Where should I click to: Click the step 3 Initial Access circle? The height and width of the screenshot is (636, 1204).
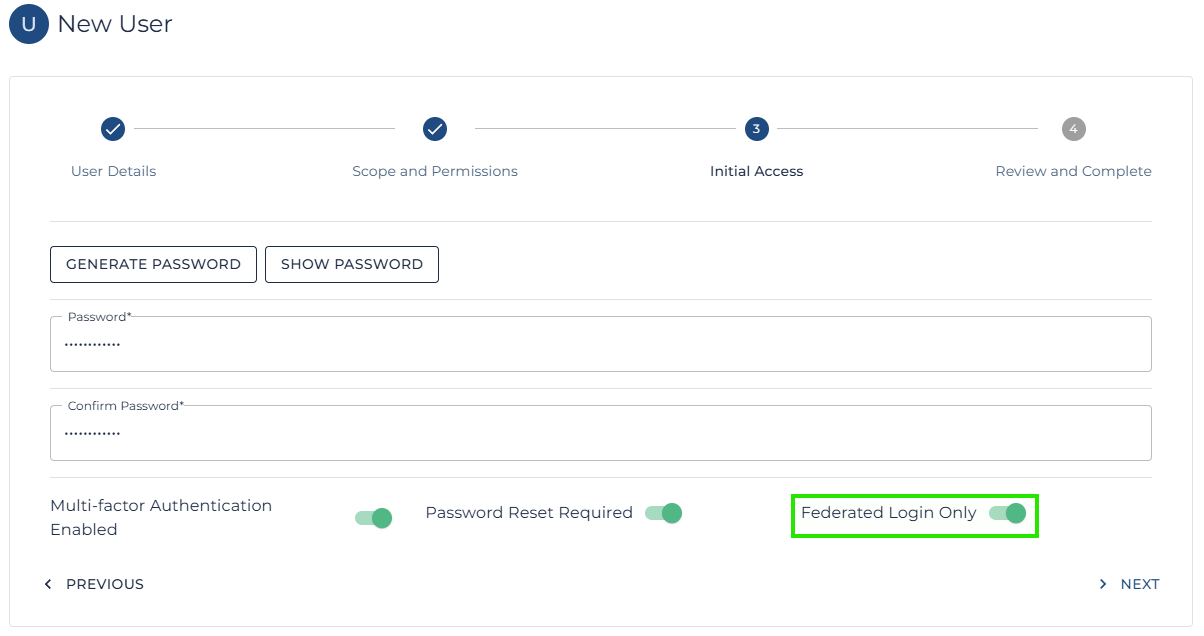tap(756, 129)
